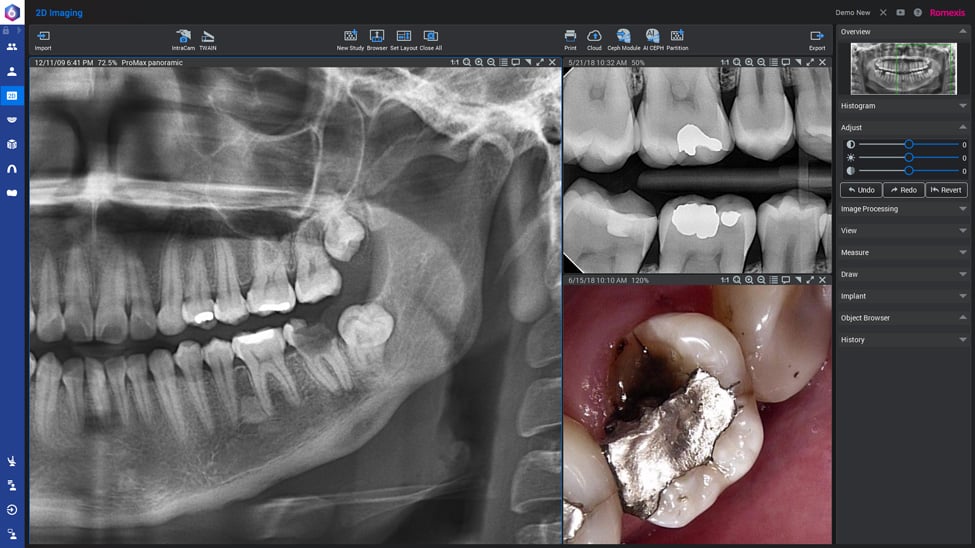Image resolution: width=975 pixels, height=548 pixels.
Task: Start a TWAIN scanner acquisition
Action: click(208, 37)
